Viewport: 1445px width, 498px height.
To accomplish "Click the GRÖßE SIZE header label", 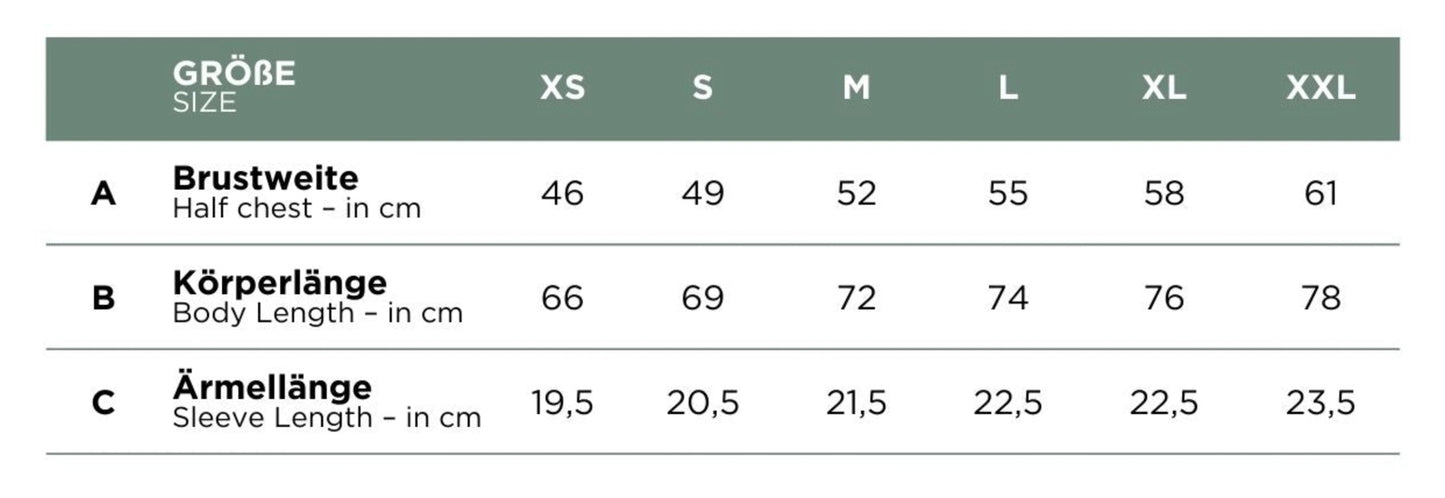I will tap(234, 87).
